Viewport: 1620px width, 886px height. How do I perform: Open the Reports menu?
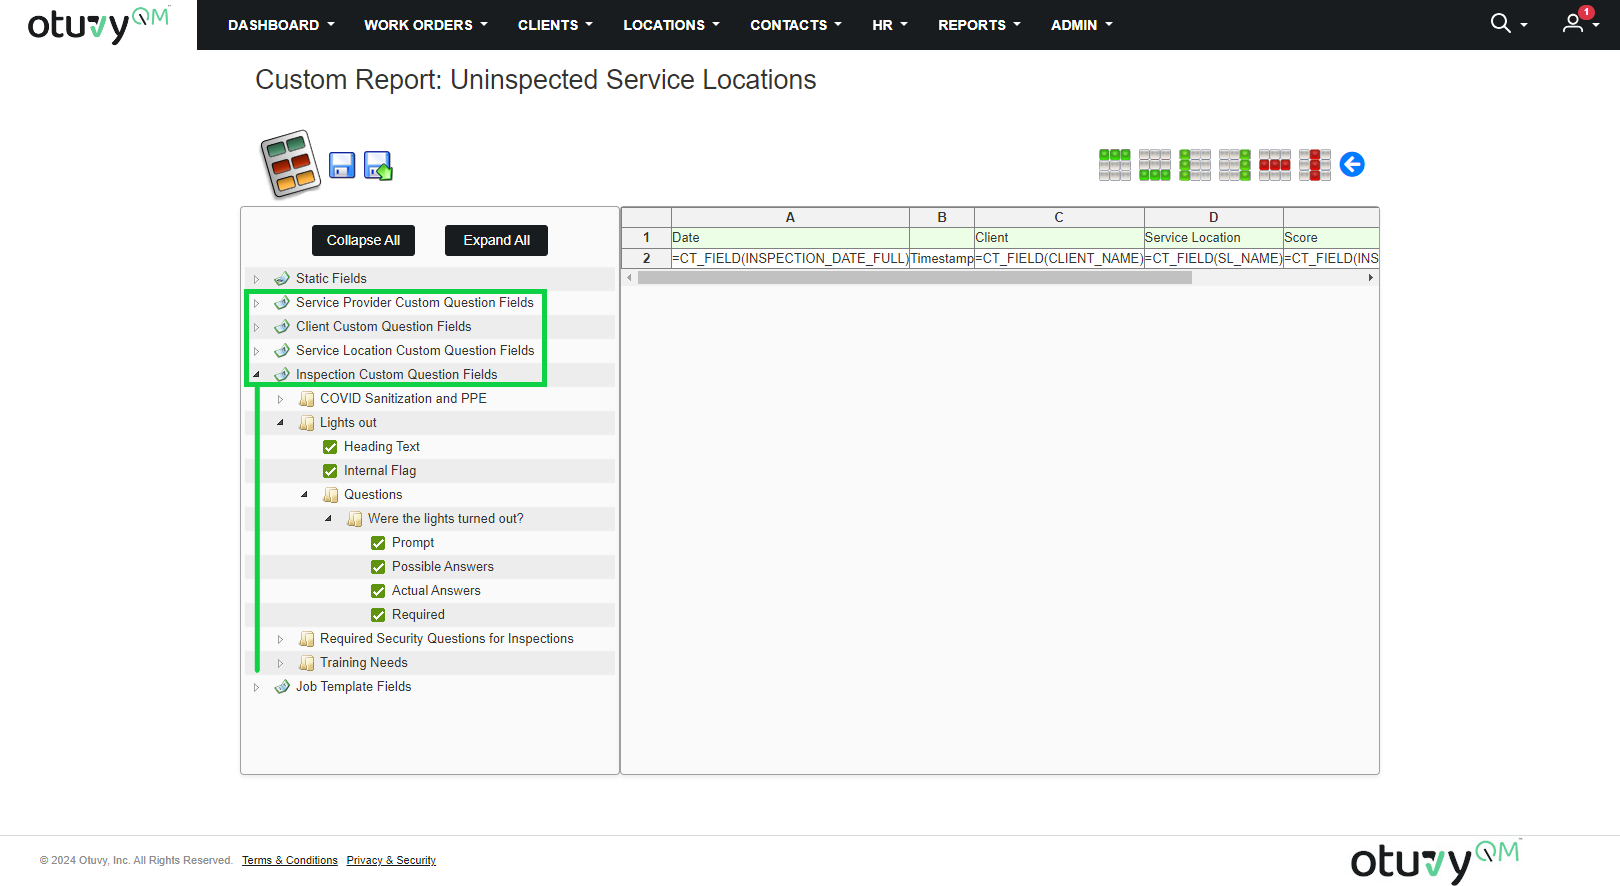pos(979,25)
